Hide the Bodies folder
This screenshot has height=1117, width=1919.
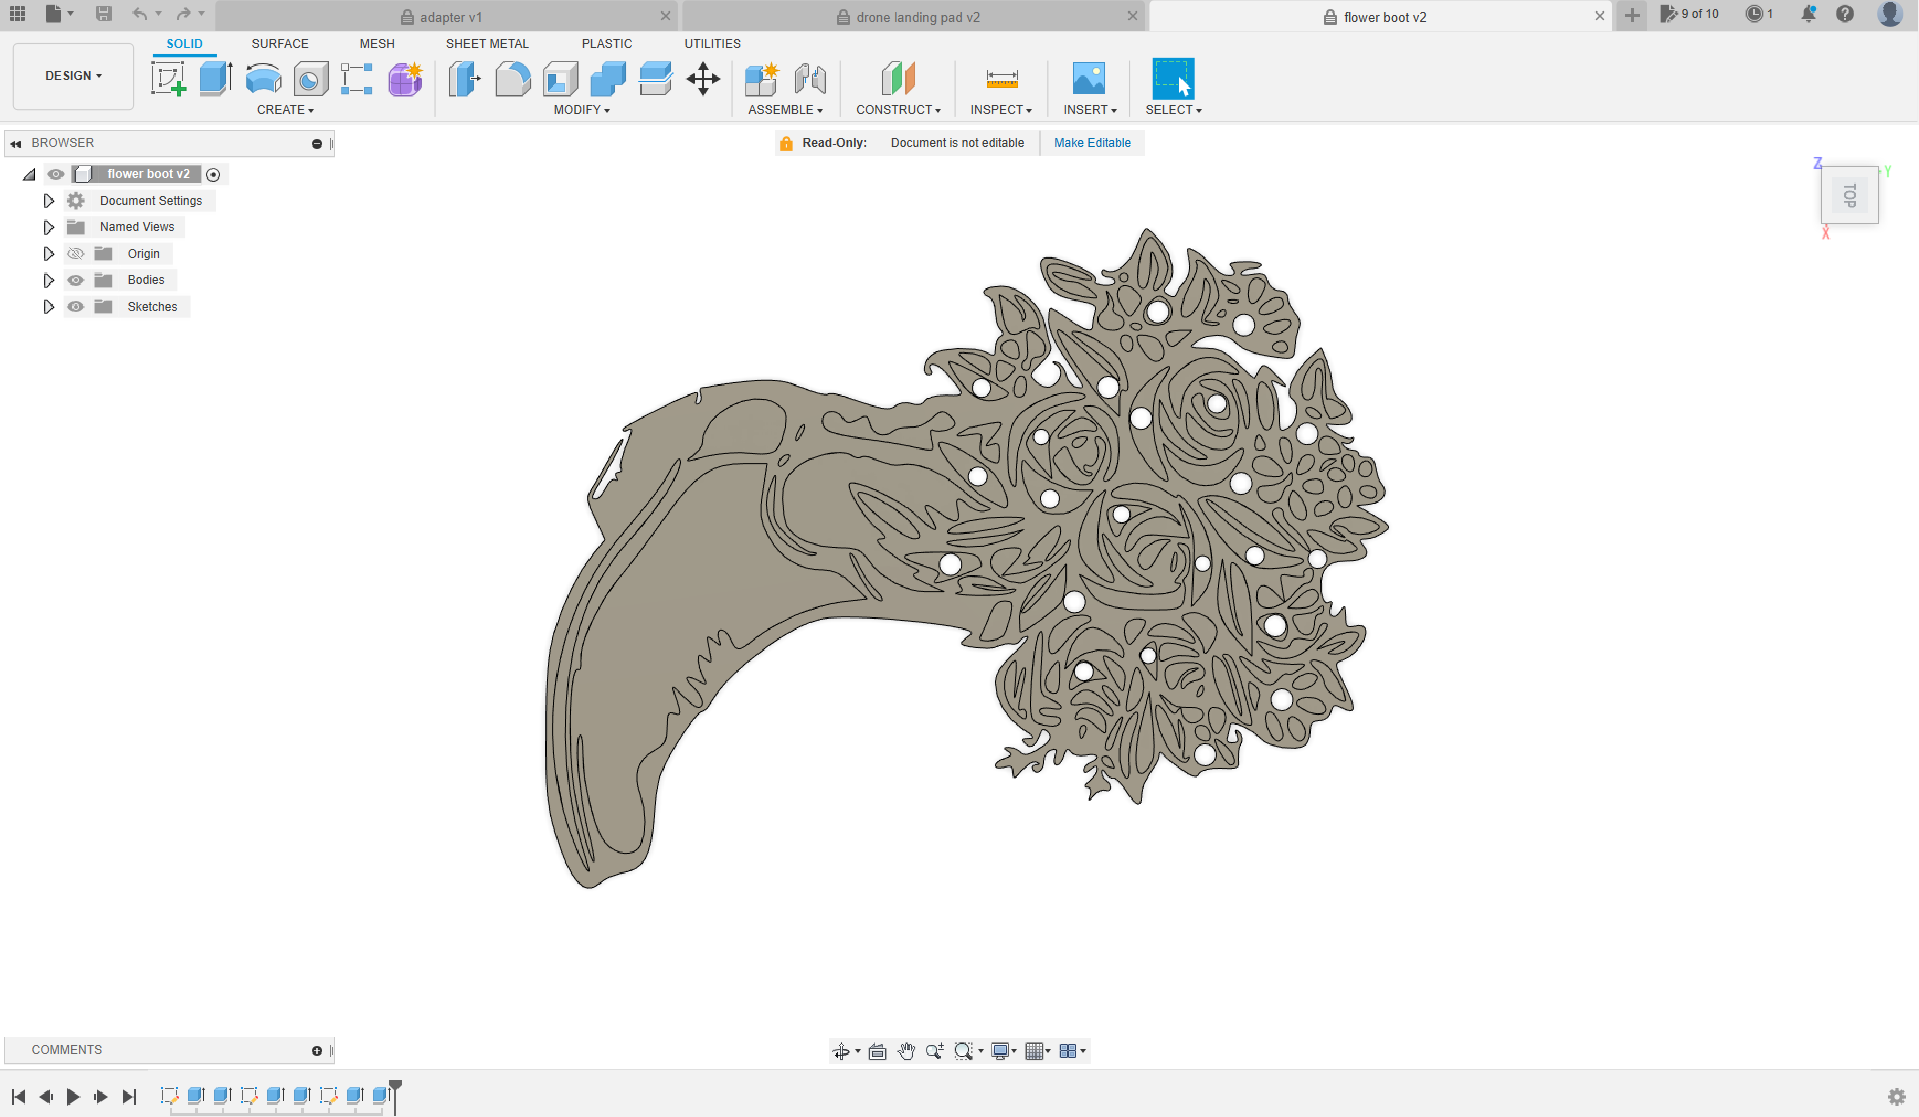pos(75,280)
